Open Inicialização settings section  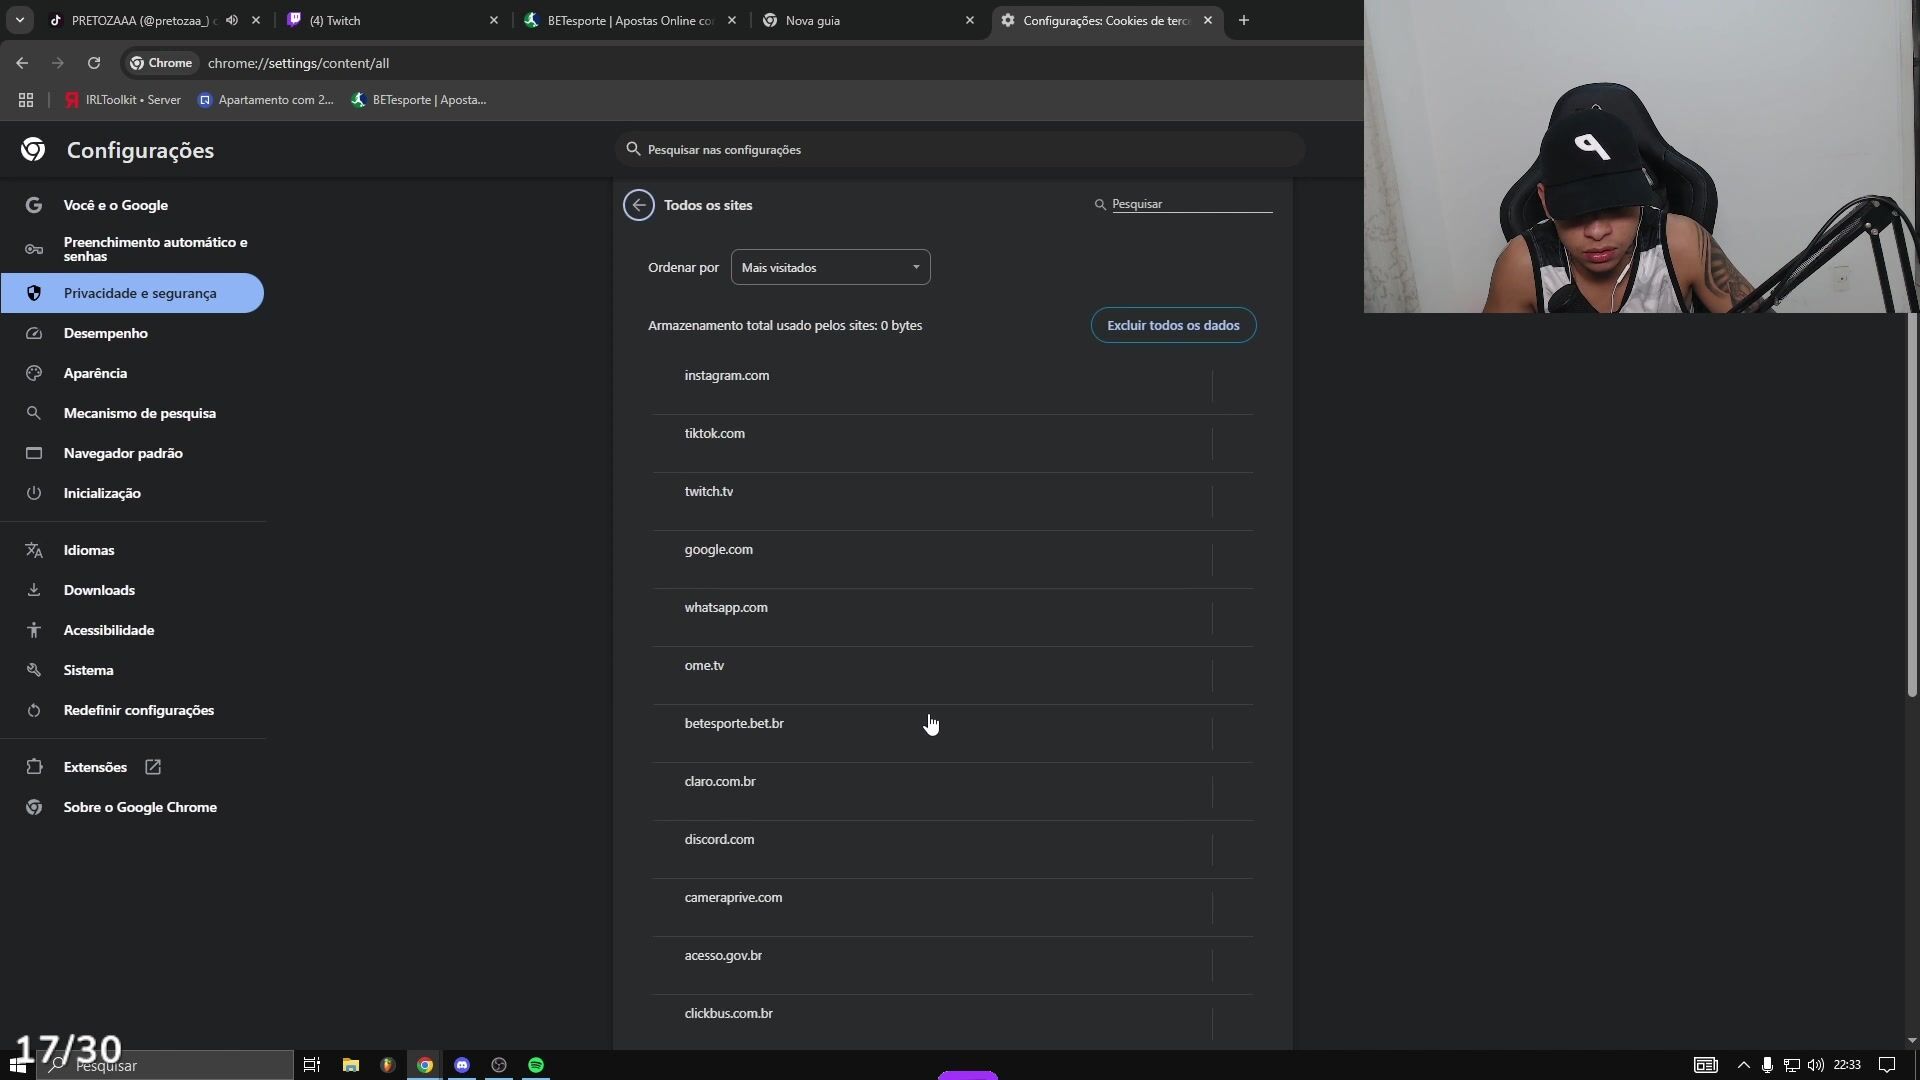click(x=133, y=493)
